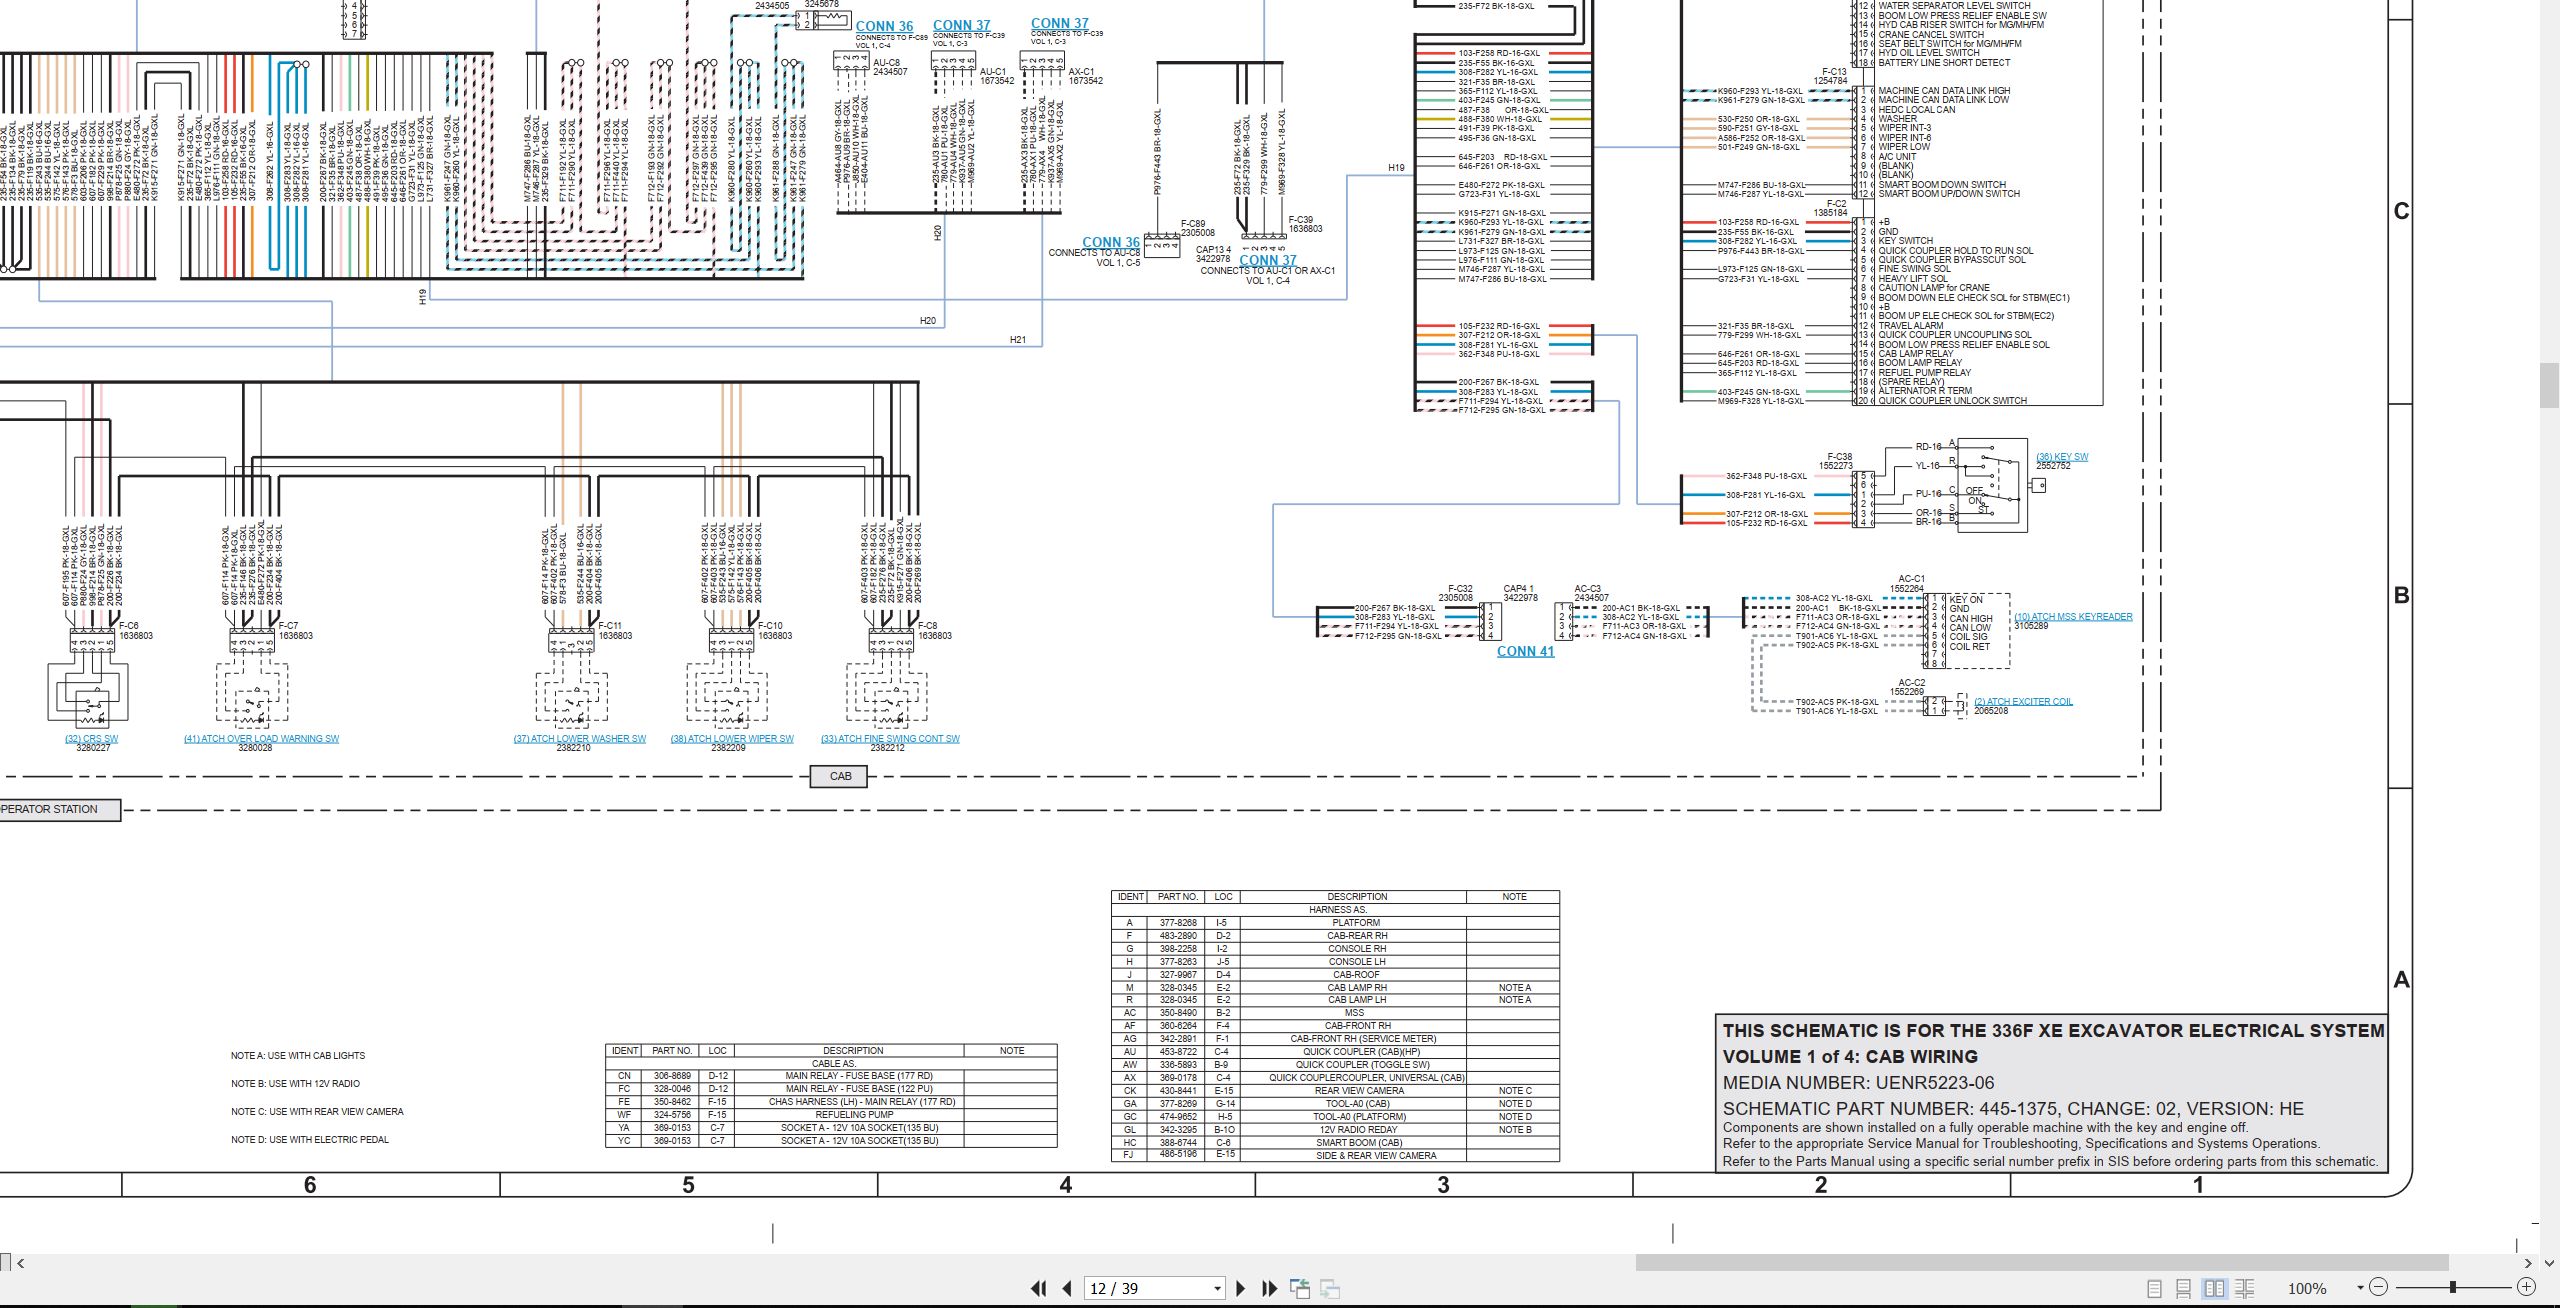Click the horizontal scrollbar thumb
This screenshot has height=1308, width=2560.
coord(2042,1263)
